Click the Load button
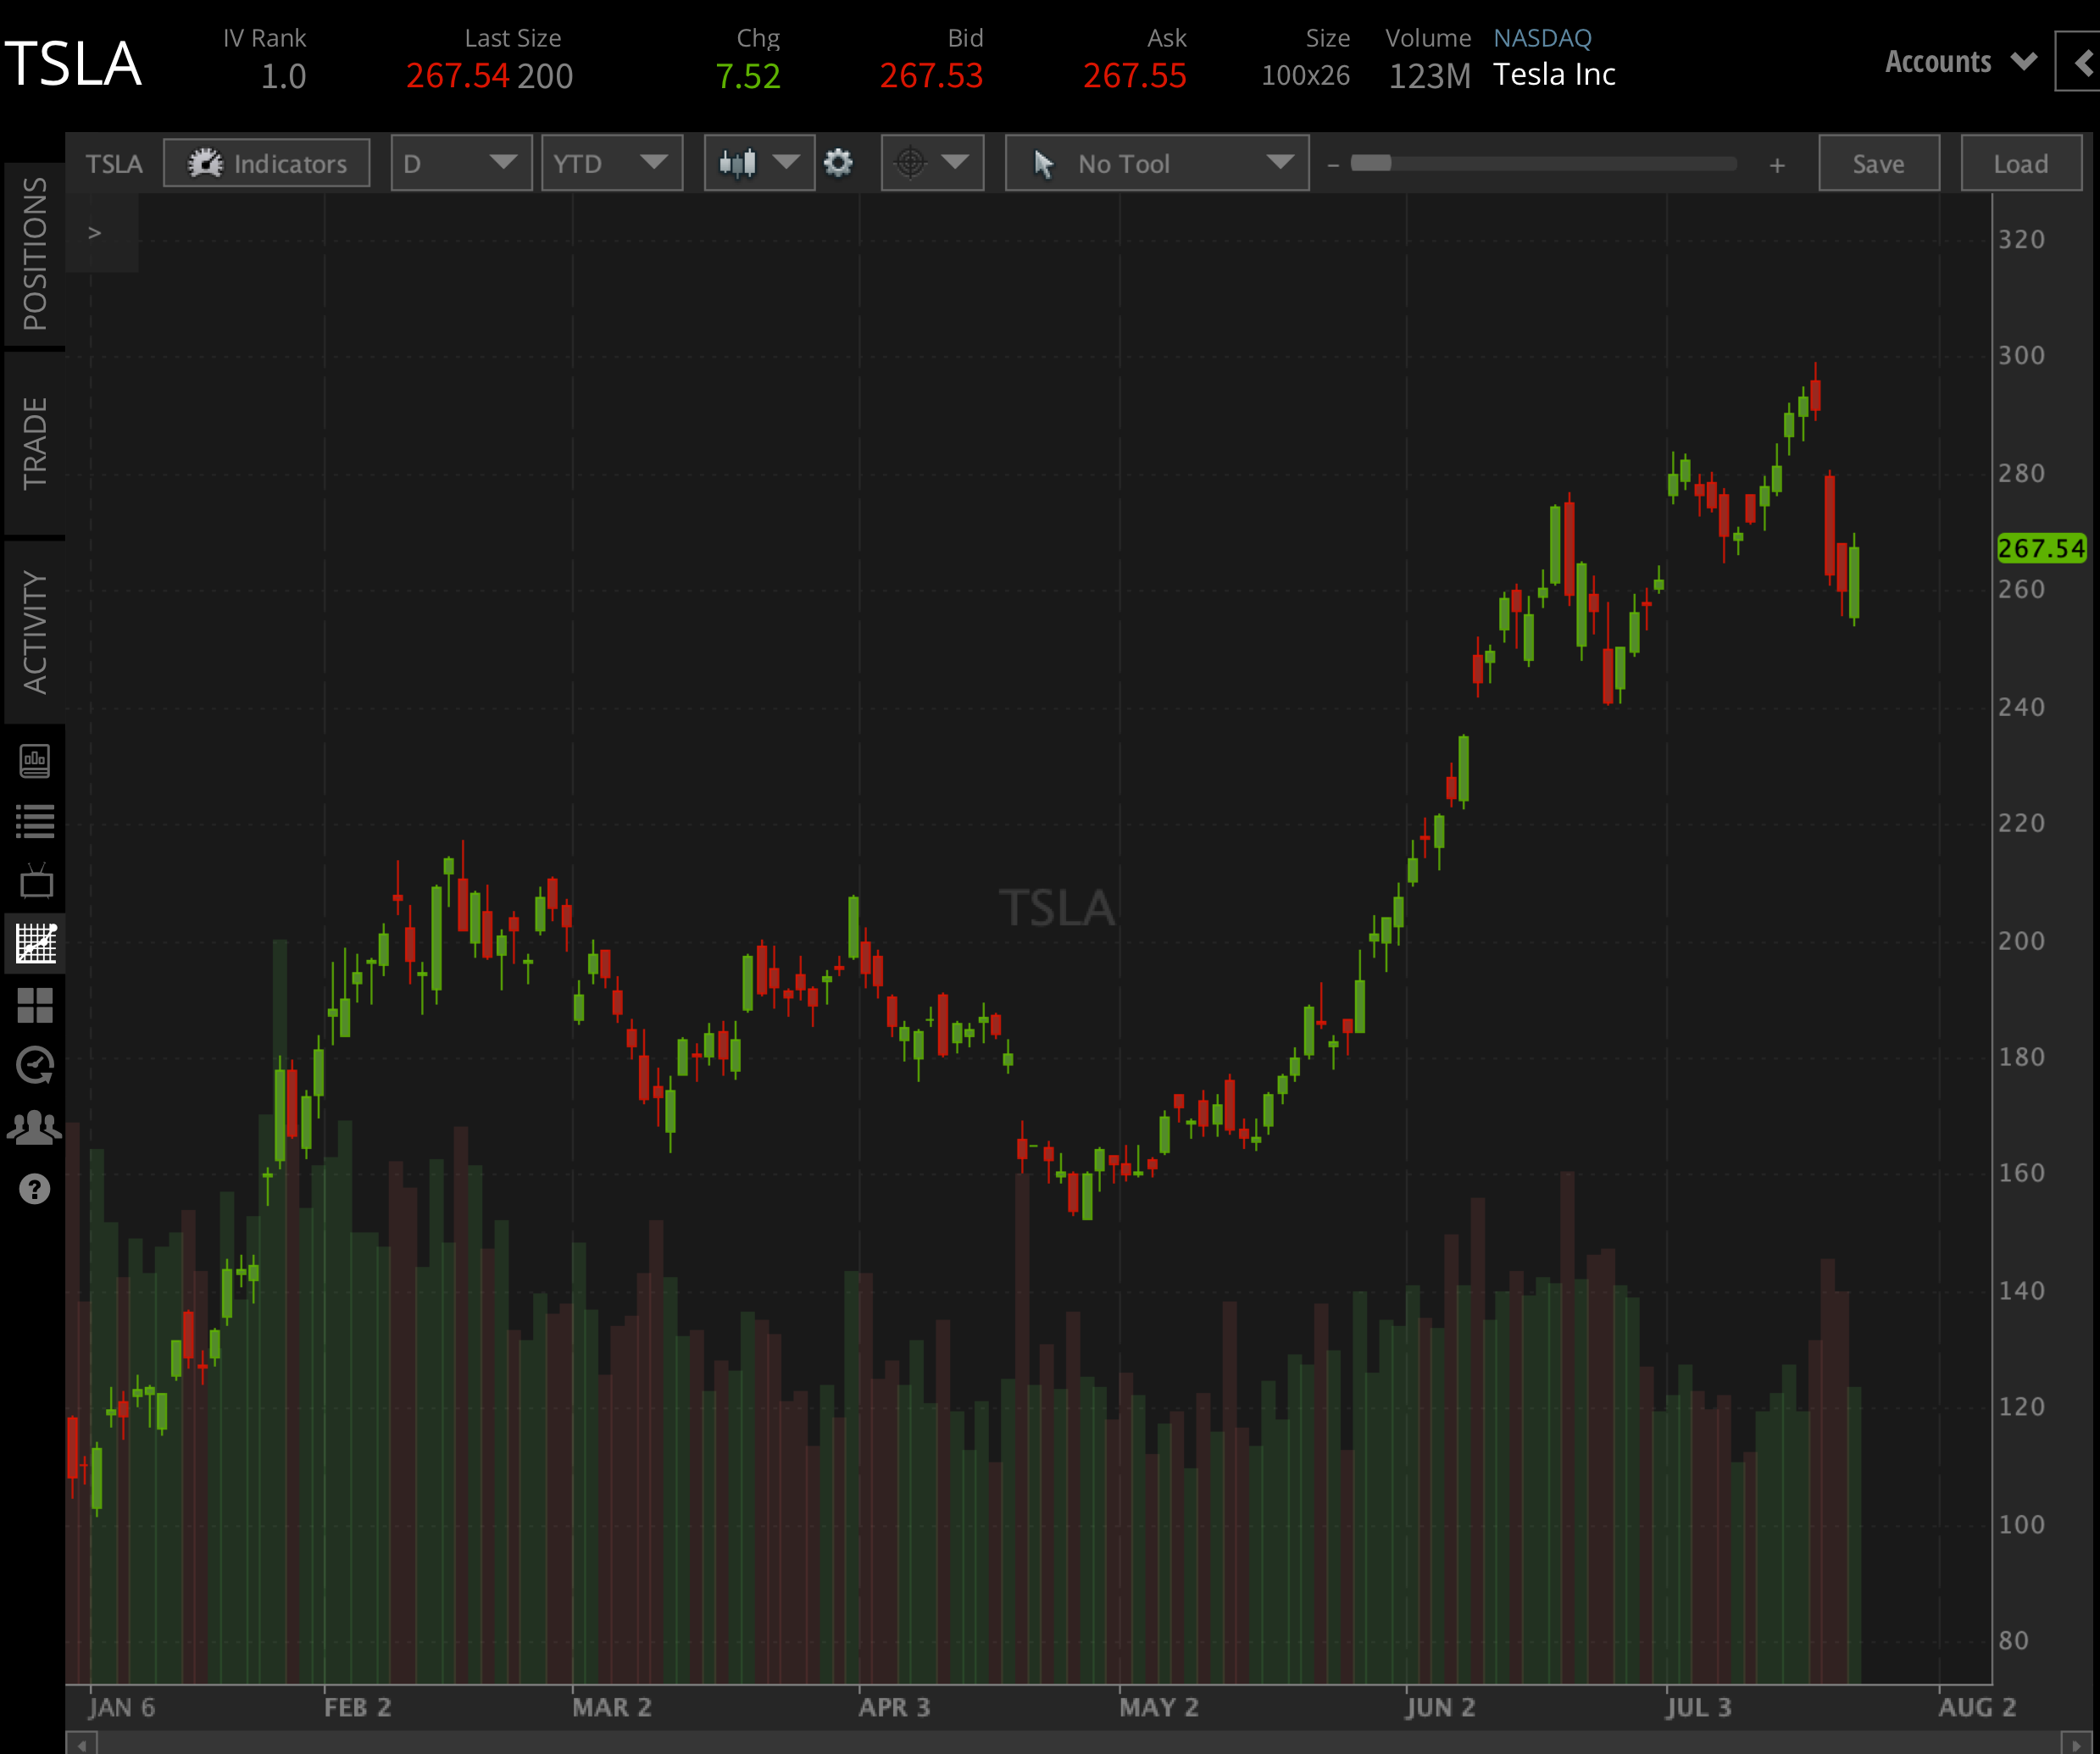 [2021, 163]
